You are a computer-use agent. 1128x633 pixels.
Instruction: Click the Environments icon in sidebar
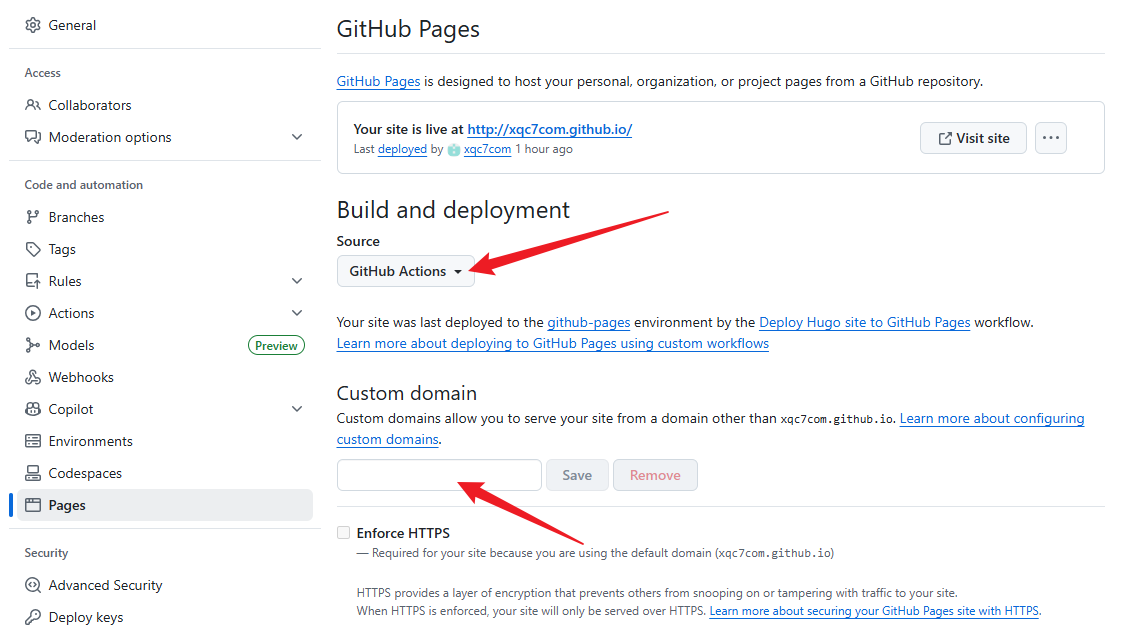click(x=33, y=441)
